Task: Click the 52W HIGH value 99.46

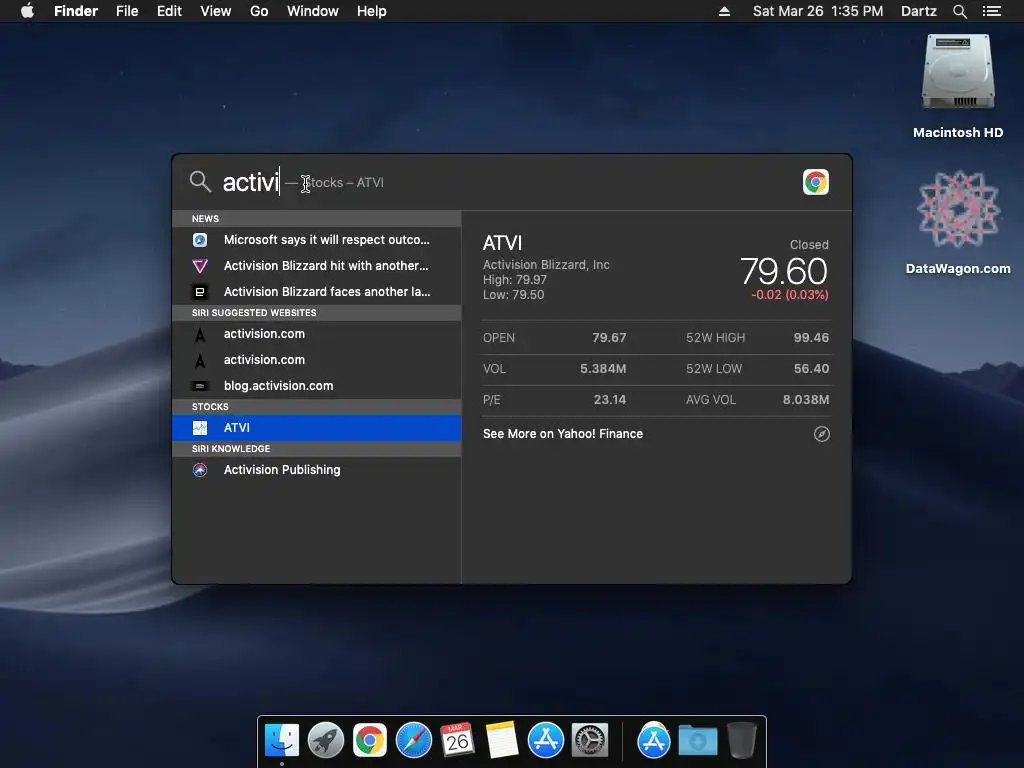Action: [x=811, y=338]
